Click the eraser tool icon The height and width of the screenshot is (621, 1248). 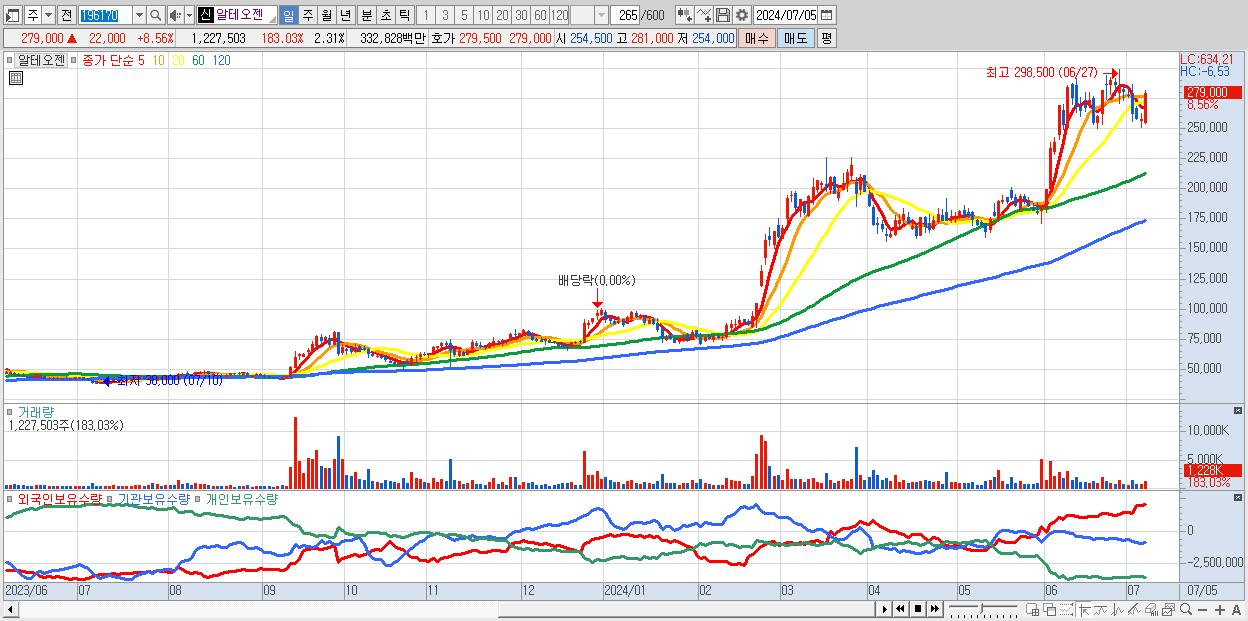point(1151,610)
